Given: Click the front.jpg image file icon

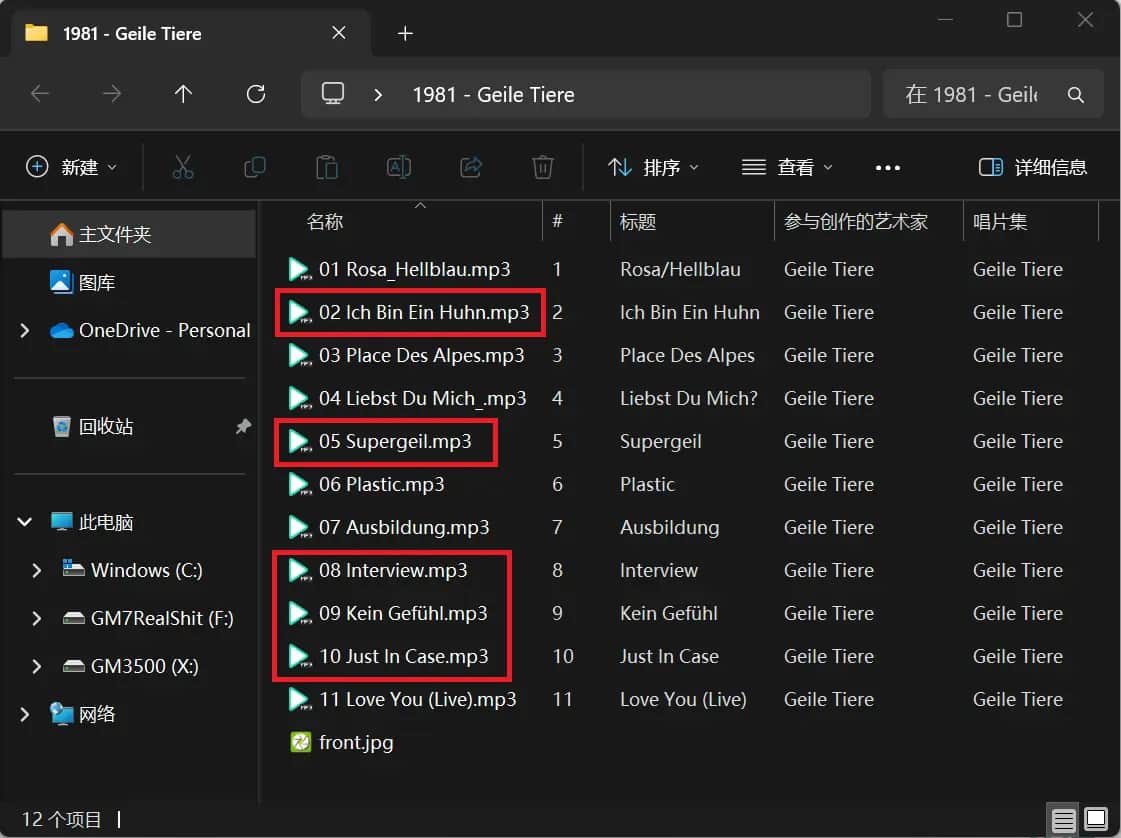Looking at the screenshot, I should point(300,742).
